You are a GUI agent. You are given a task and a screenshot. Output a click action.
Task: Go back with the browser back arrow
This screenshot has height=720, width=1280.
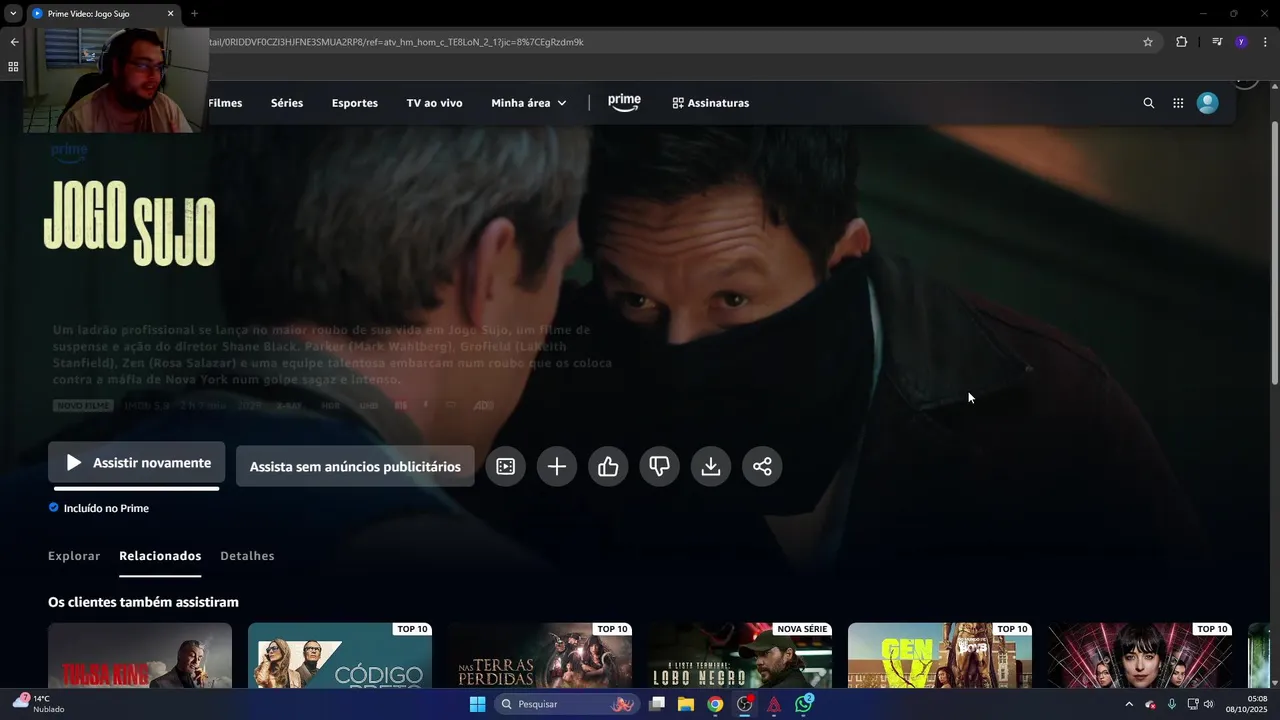click(14, 42)
